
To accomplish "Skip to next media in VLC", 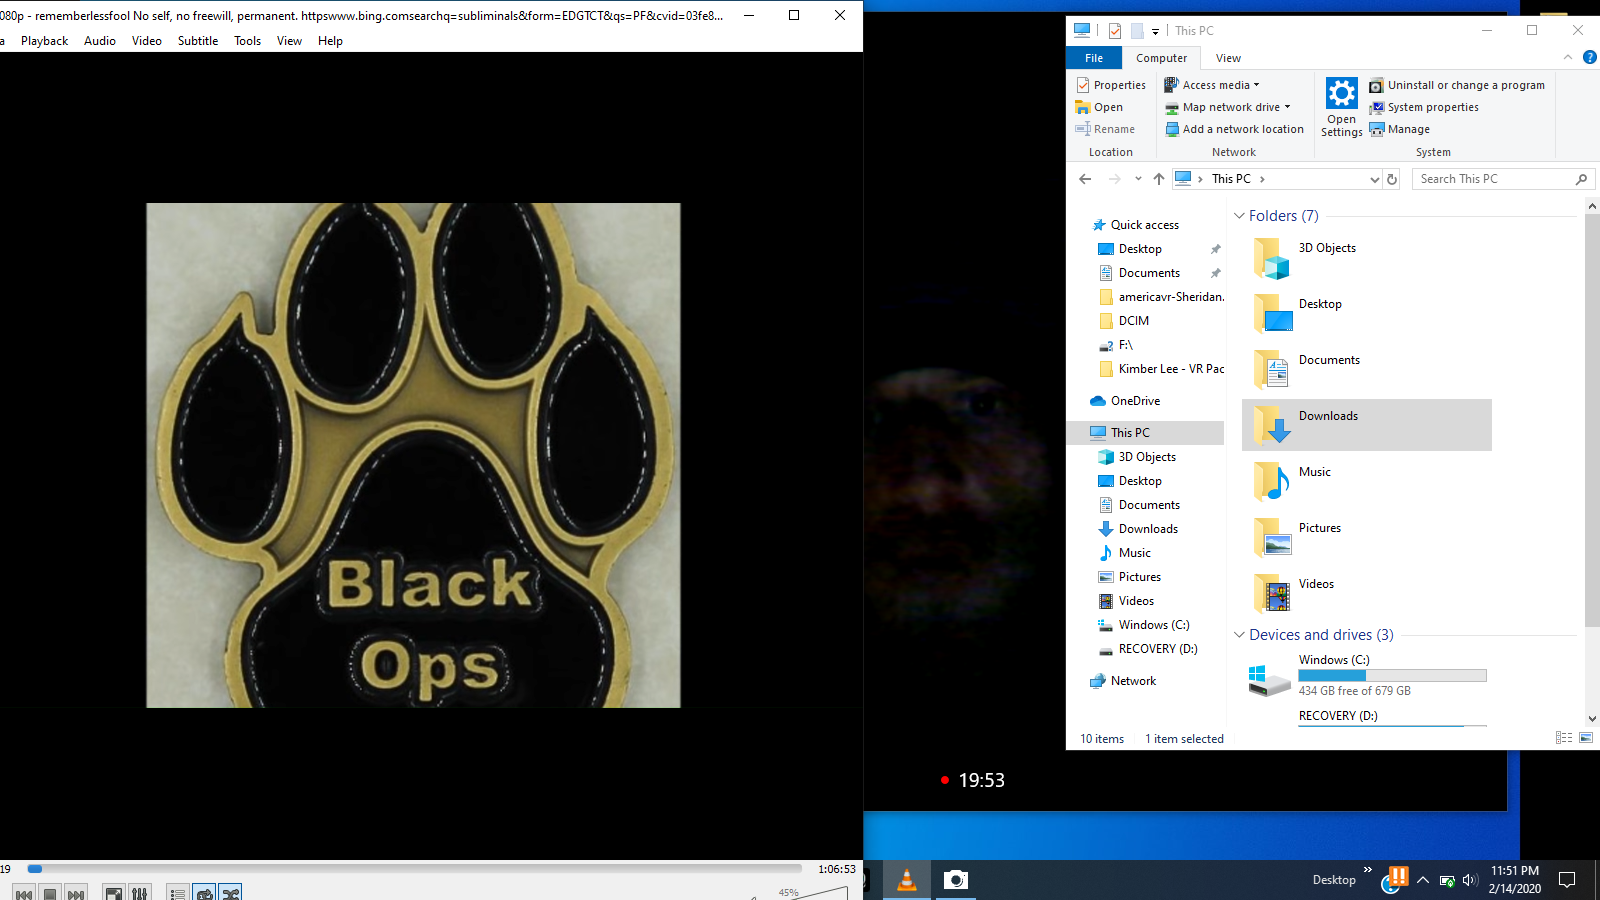I will coord(76,893).
